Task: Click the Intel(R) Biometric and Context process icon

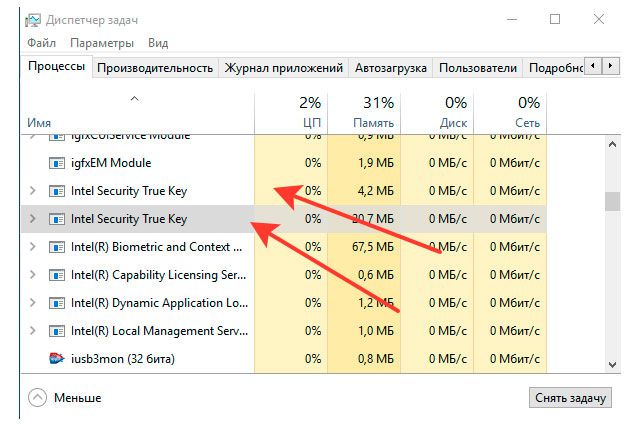Action: [57, 247]
